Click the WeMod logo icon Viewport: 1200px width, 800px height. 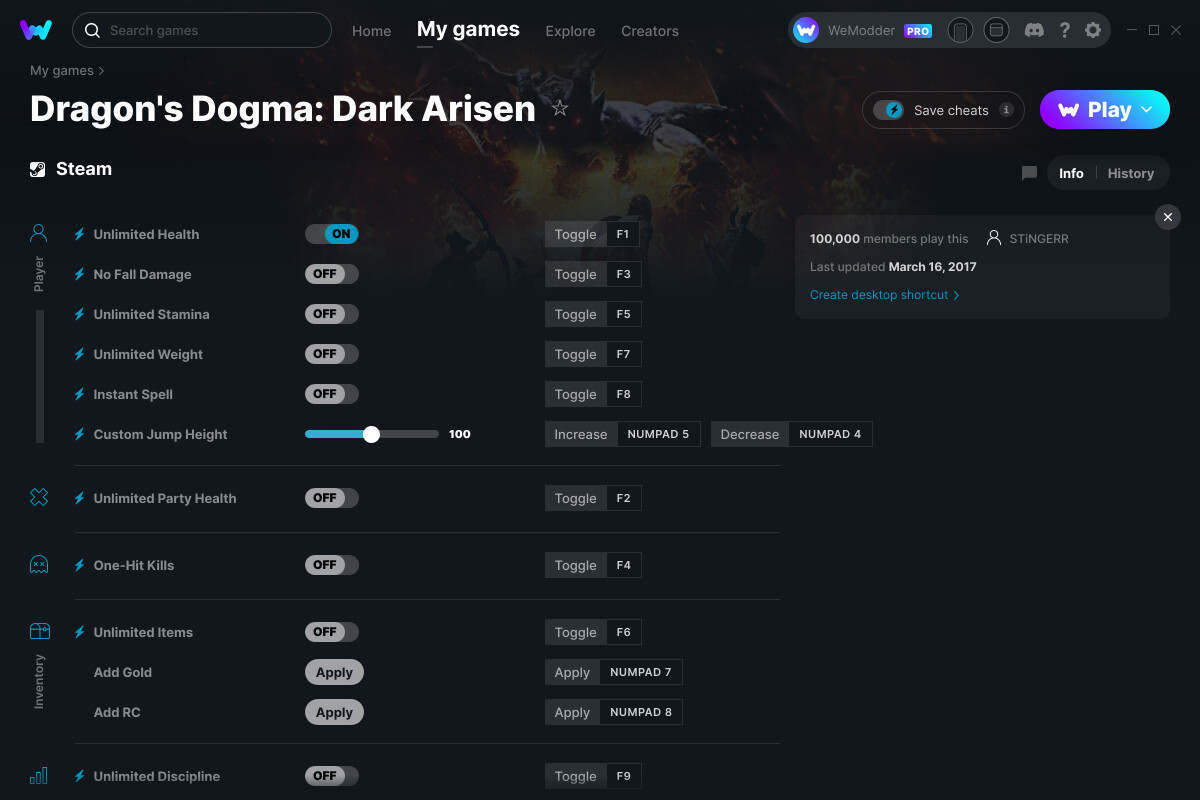click(x=36, y=30)
